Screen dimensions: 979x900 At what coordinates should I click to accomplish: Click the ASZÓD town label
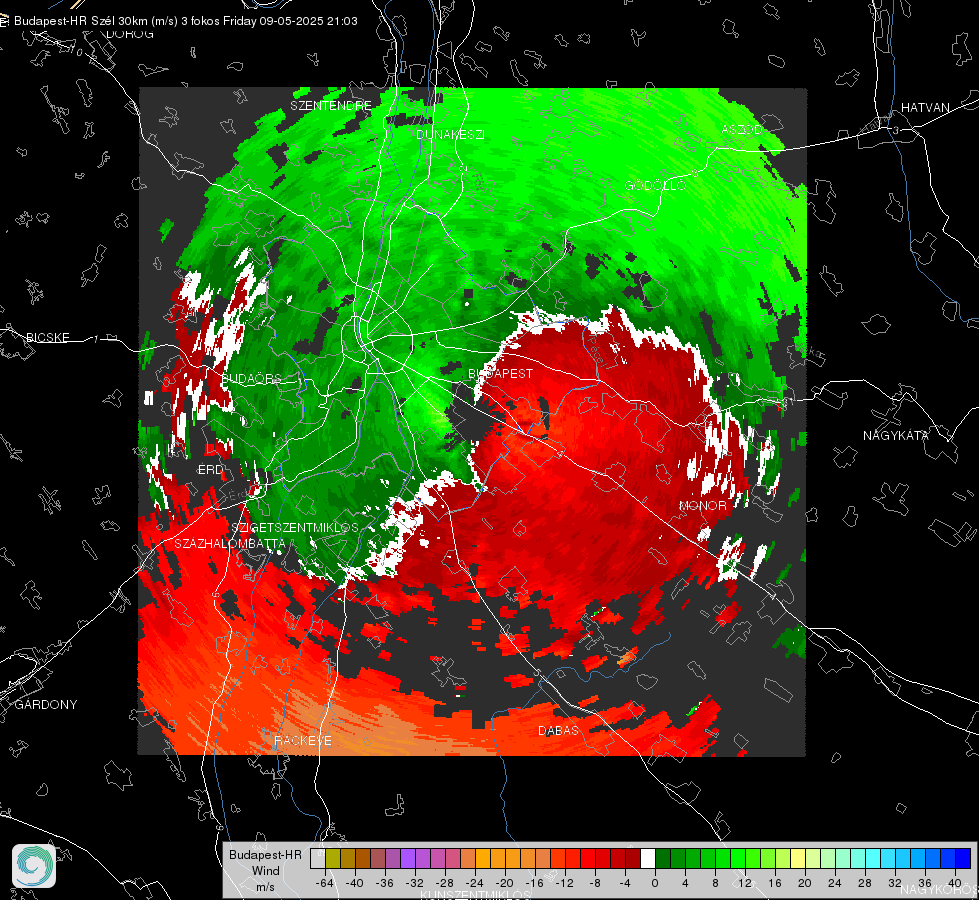tap(742, 129)
